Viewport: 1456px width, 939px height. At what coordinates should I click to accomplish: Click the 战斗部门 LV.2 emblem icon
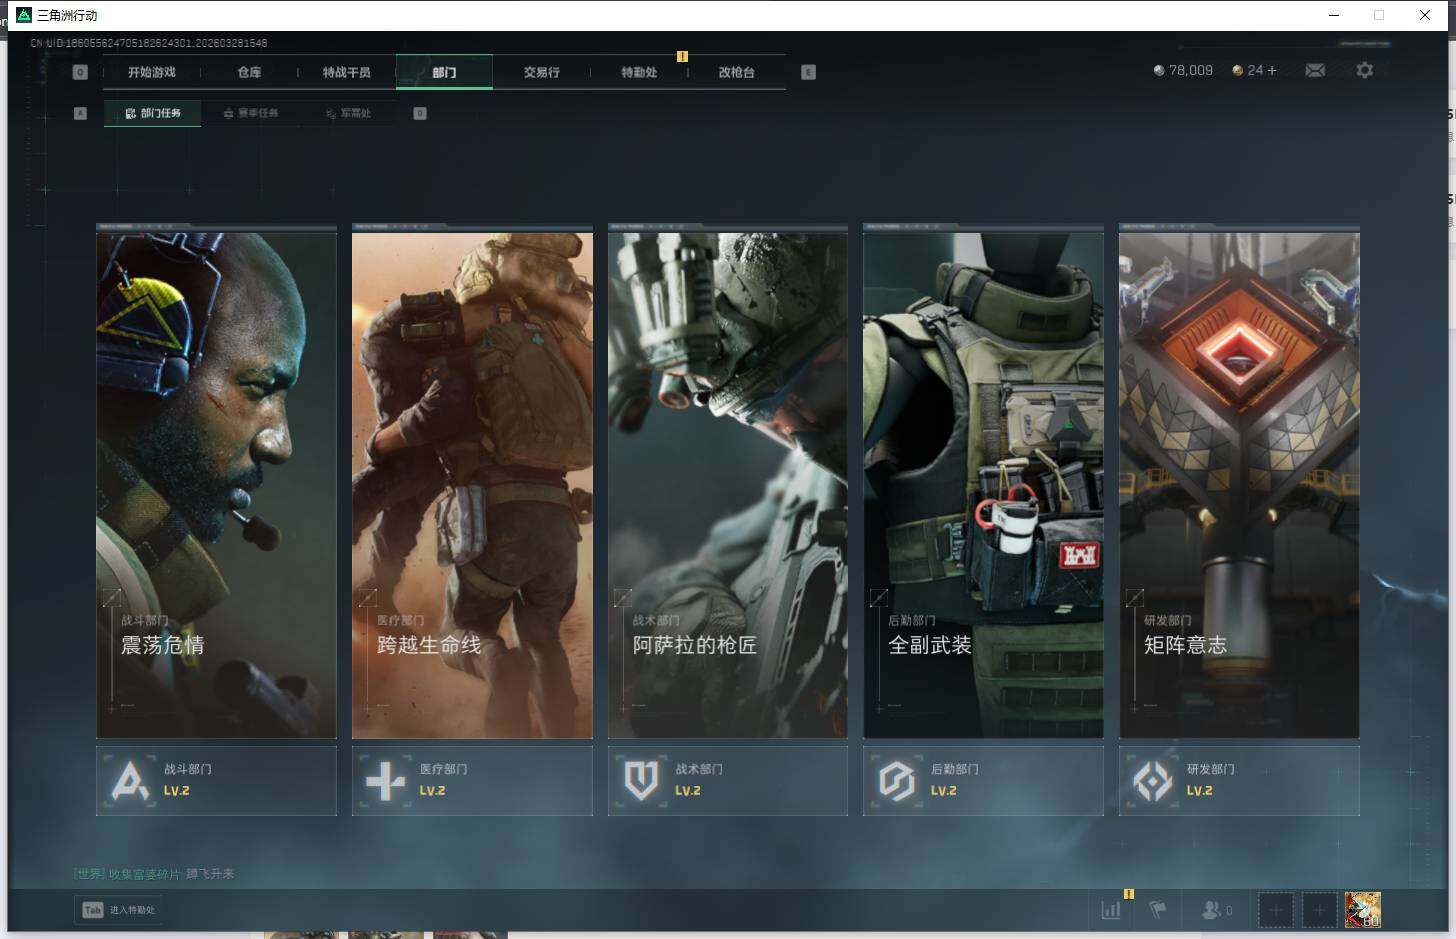pyautogui.click(x=131, y=781)
